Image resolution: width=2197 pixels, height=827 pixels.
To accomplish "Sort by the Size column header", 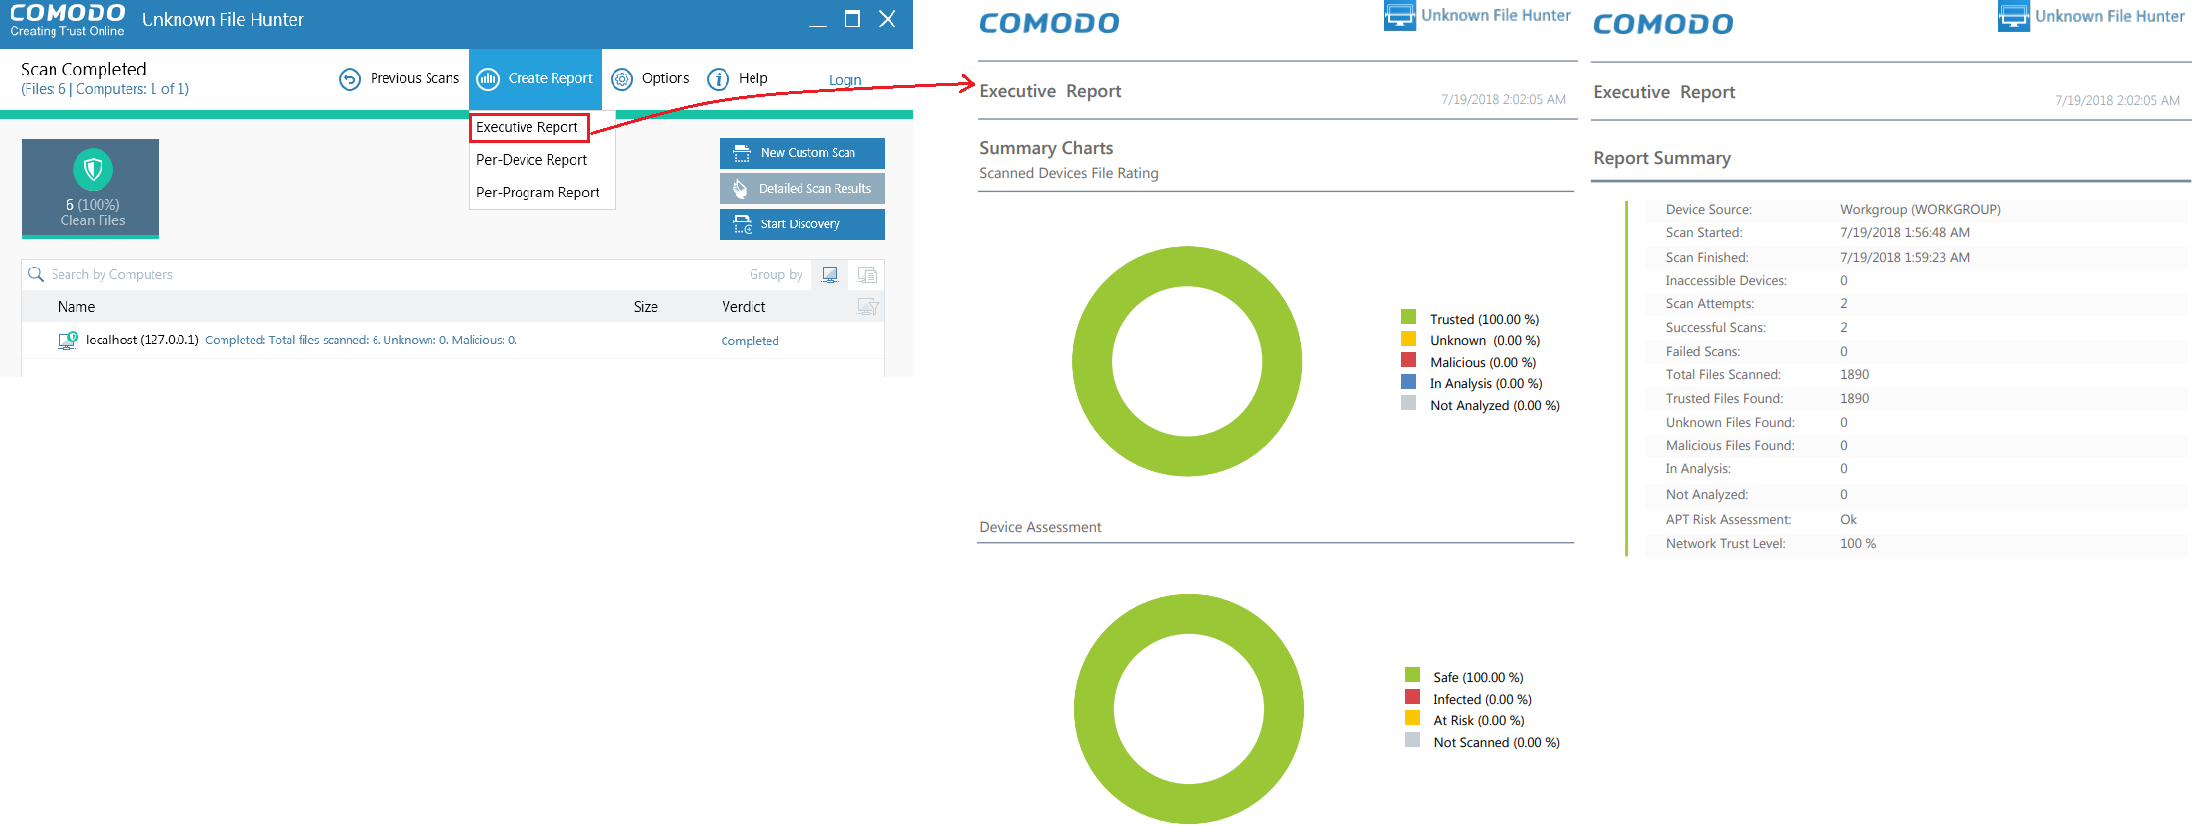I will pos(645,307).
